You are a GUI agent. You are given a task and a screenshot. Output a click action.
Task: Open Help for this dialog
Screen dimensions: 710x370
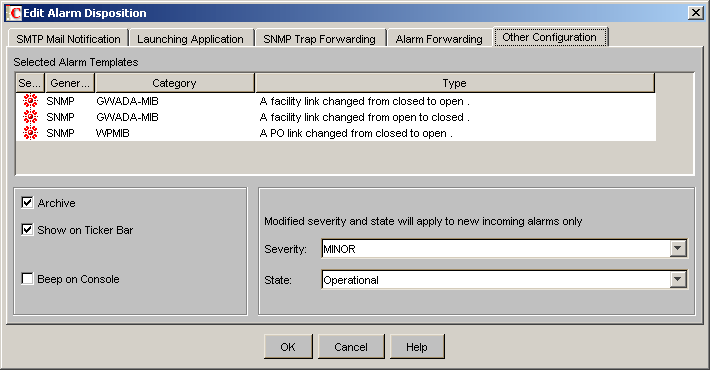417,347
